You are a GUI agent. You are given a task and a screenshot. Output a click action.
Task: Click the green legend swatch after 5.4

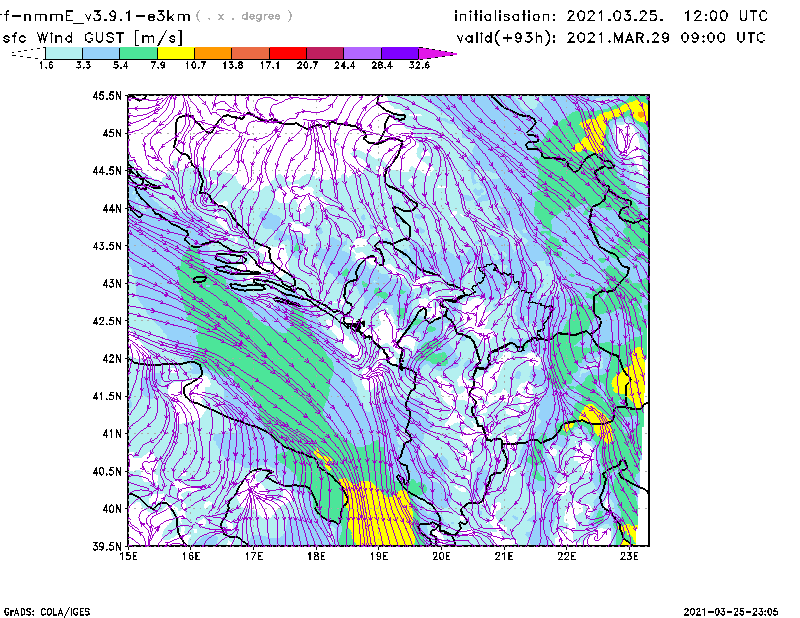pyautogui.click(x=138, y=53)
